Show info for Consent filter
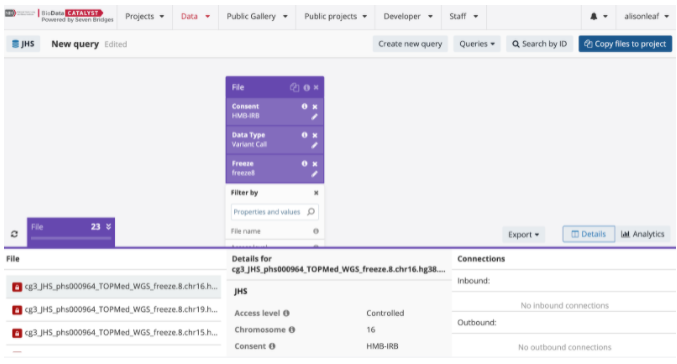677x364 pixels. [304, 106]
